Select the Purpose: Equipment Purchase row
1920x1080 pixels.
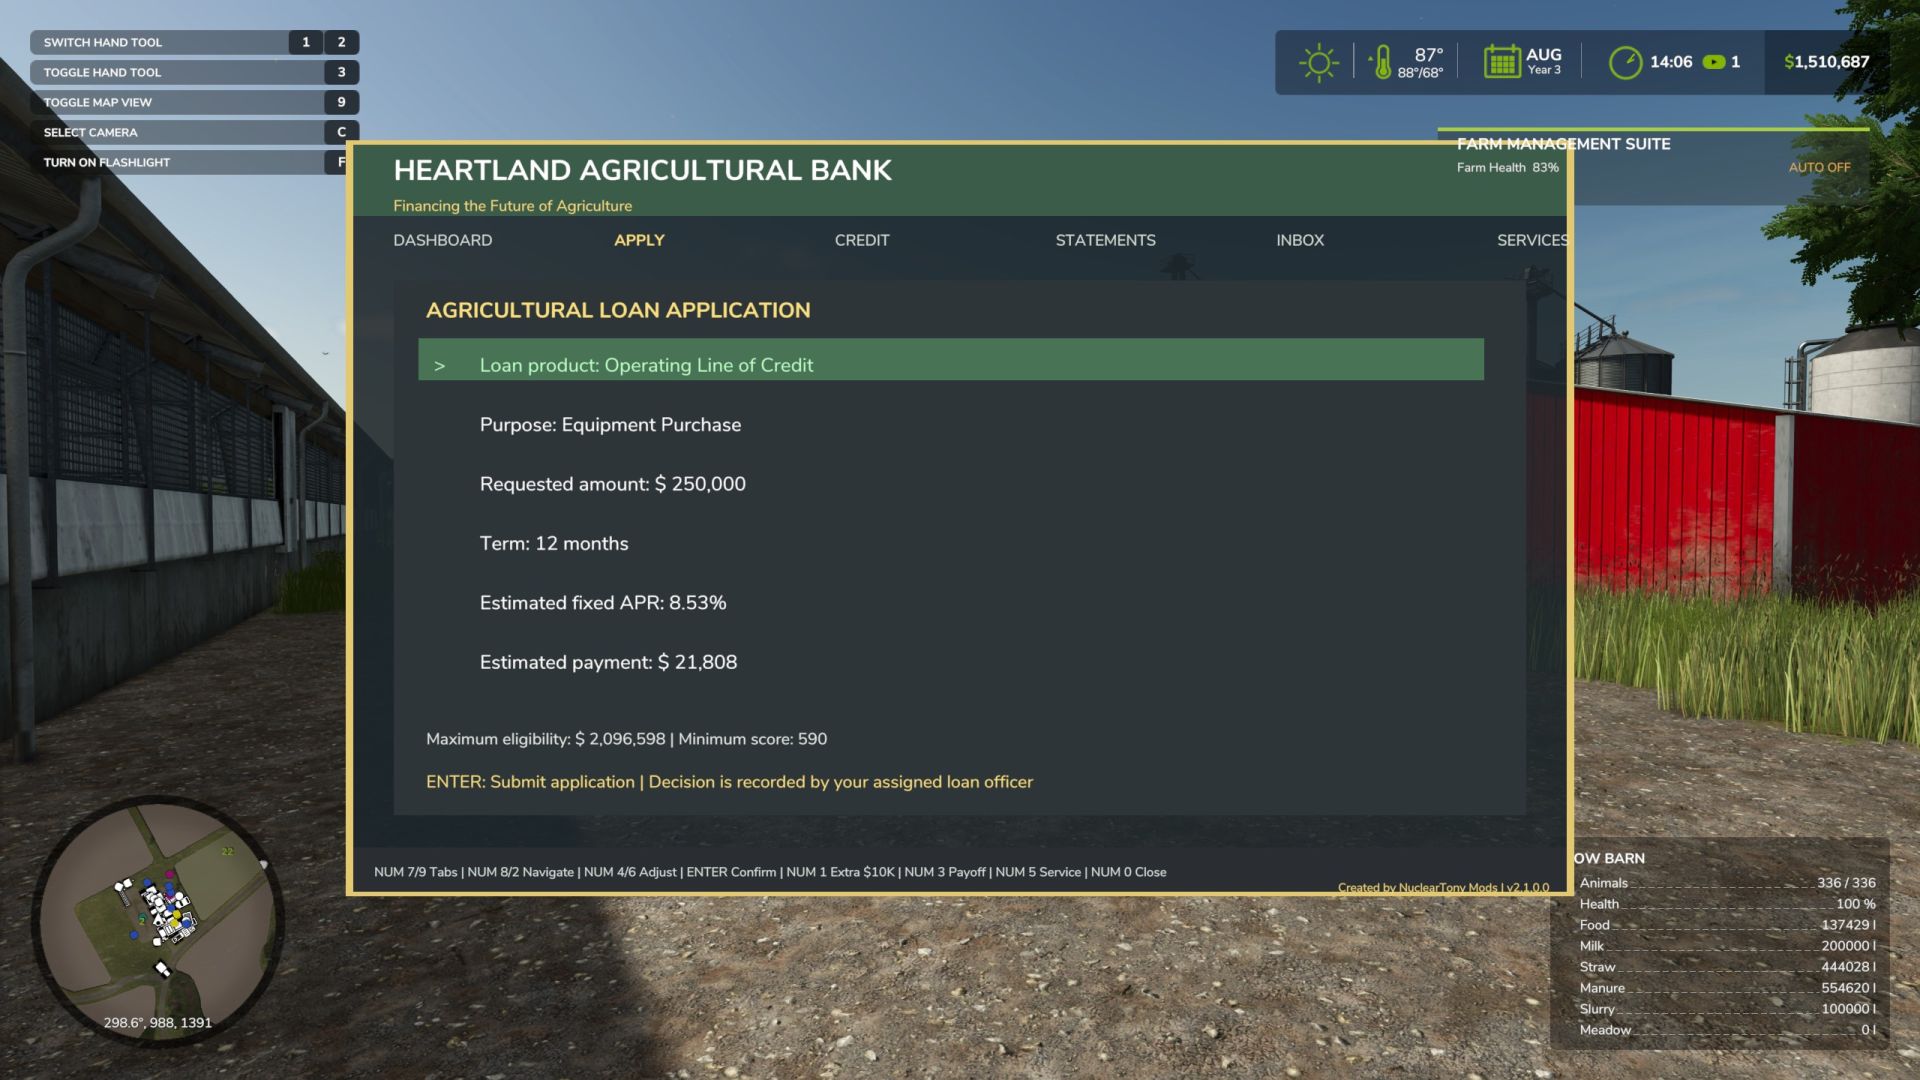[x=610, y=425]
